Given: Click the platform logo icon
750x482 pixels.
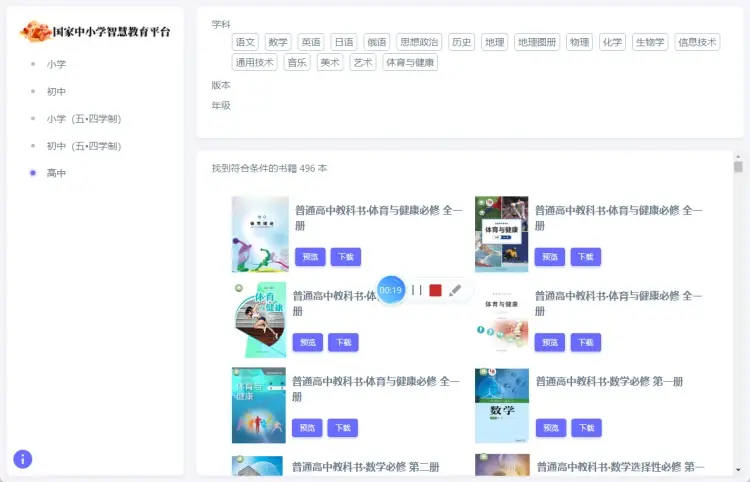Looking at the screenshot, I should (x=35, y=32).
